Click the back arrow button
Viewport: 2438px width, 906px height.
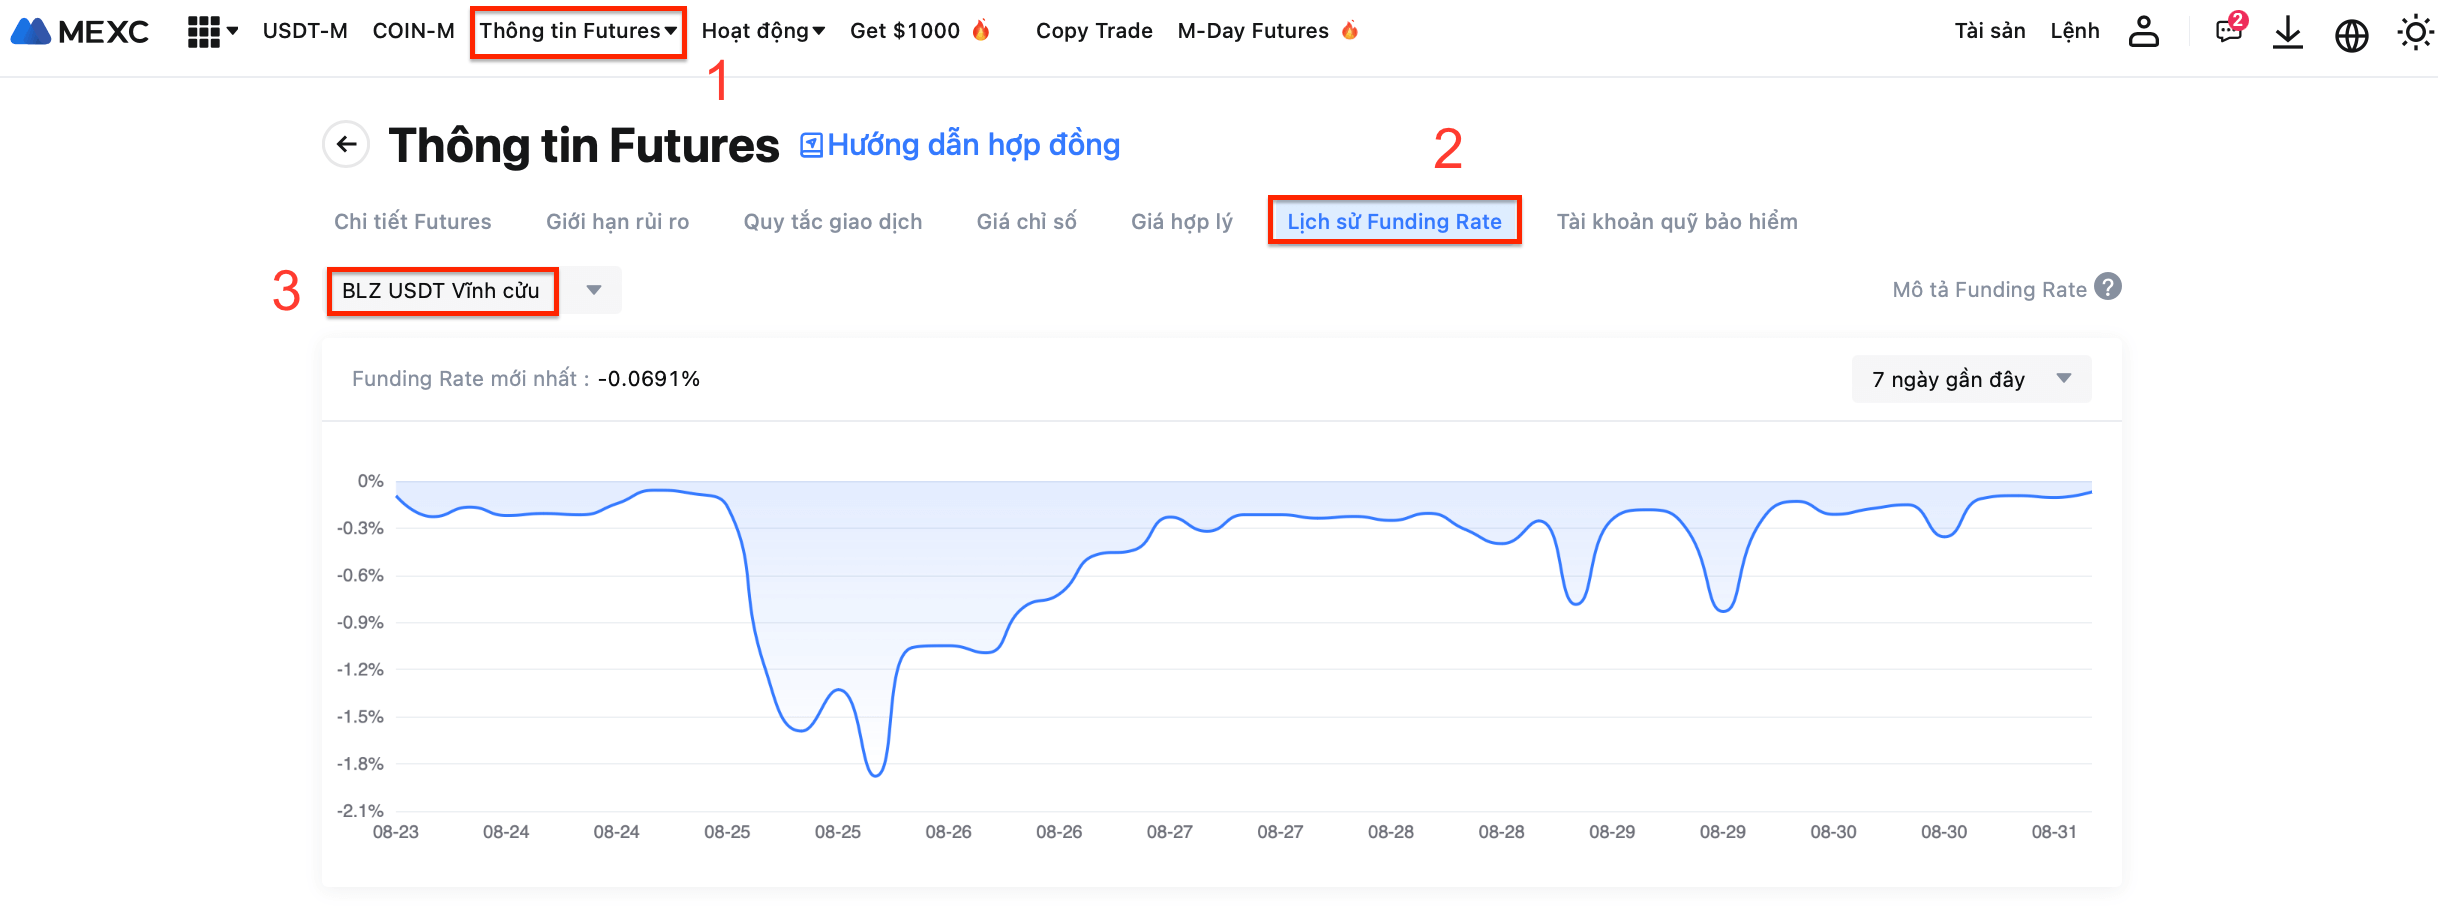tap(346, 145)
